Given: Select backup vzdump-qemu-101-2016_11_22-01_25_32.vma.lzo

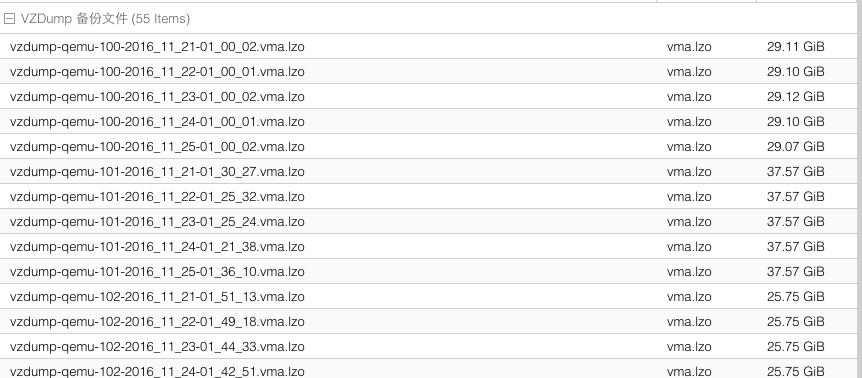Looking at the screenshot, I should click(x=428, y=196).
